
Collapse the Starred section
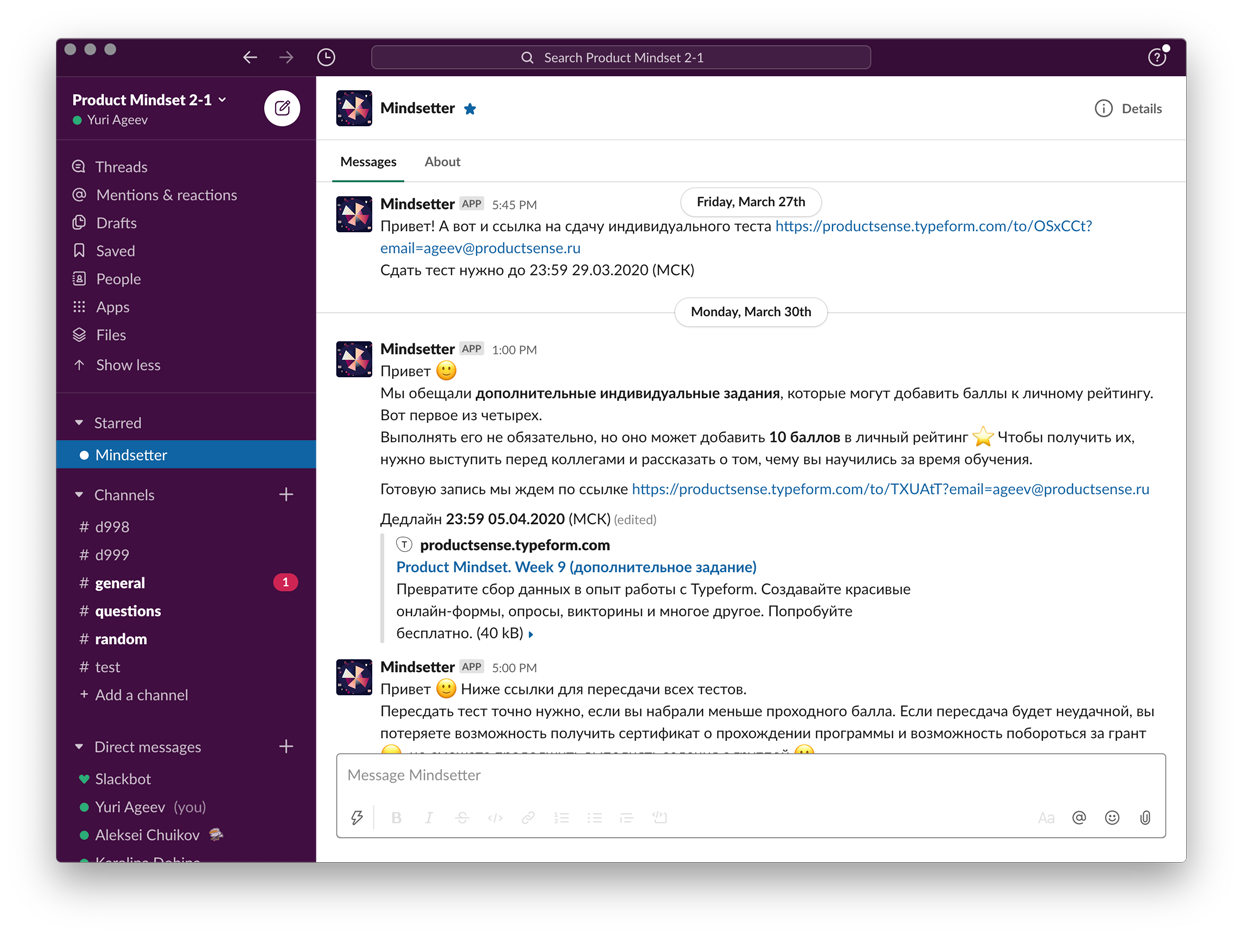(x=79, y=423)
